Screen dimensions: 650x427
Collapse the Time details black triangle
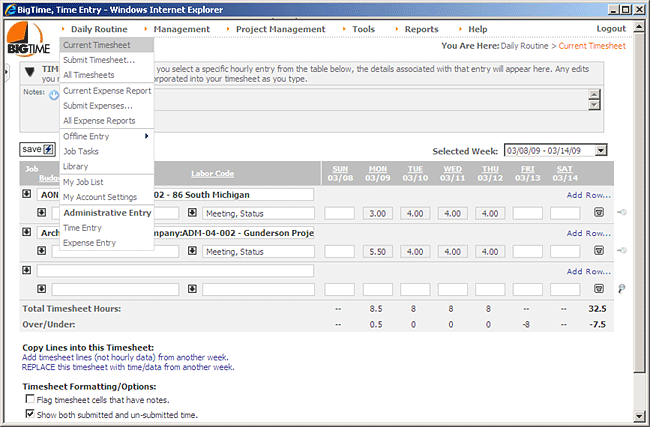[x=30, y=72]
